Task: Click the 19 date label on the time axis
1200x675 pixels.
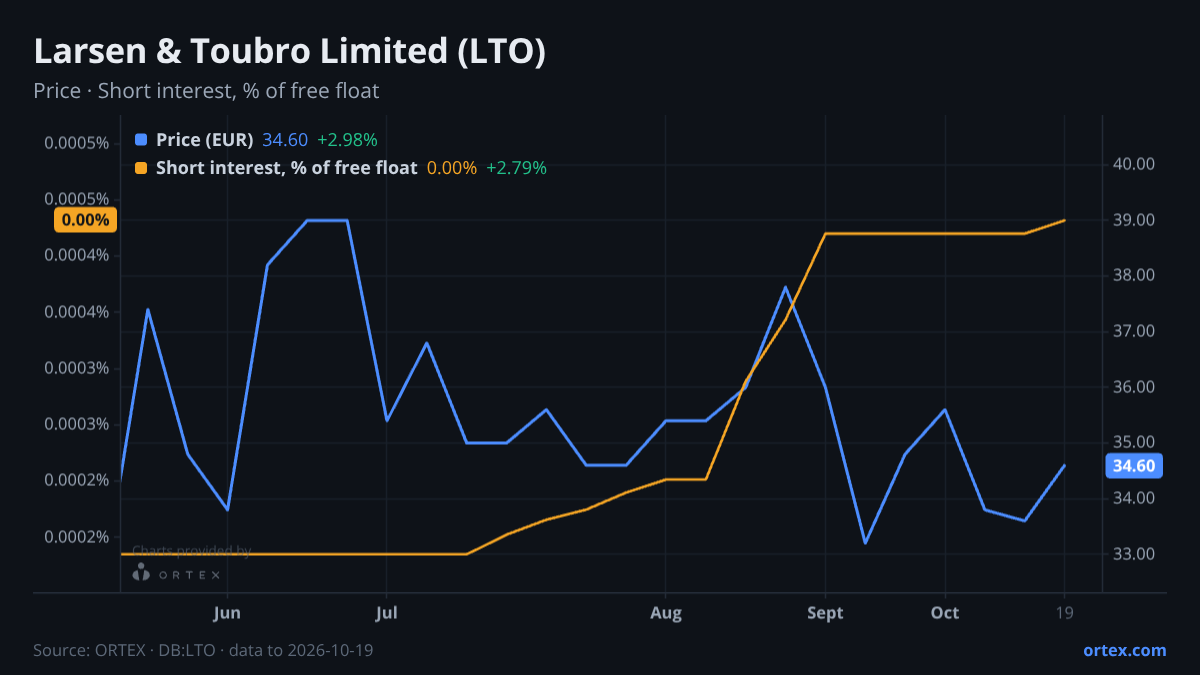Action: point(1064,613)
